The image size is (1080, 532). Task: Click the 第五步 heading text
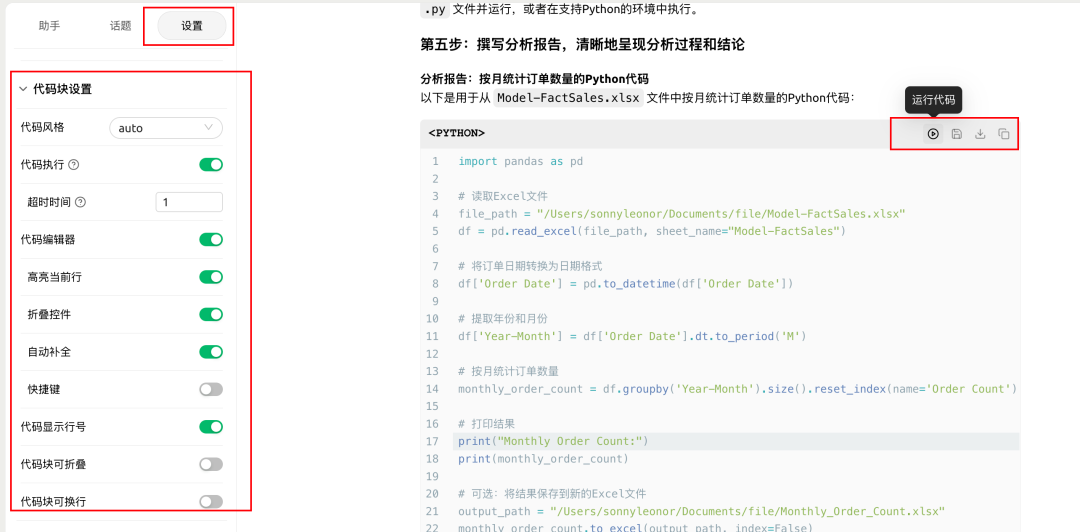(582, 45)
